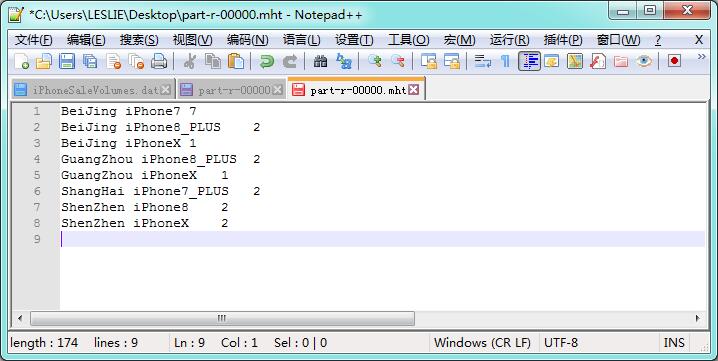Viewport: 718px width, 361px height.
Task: Close the iPhoneSaleVolumes.dat tab
Action: [x=166, y=90]
